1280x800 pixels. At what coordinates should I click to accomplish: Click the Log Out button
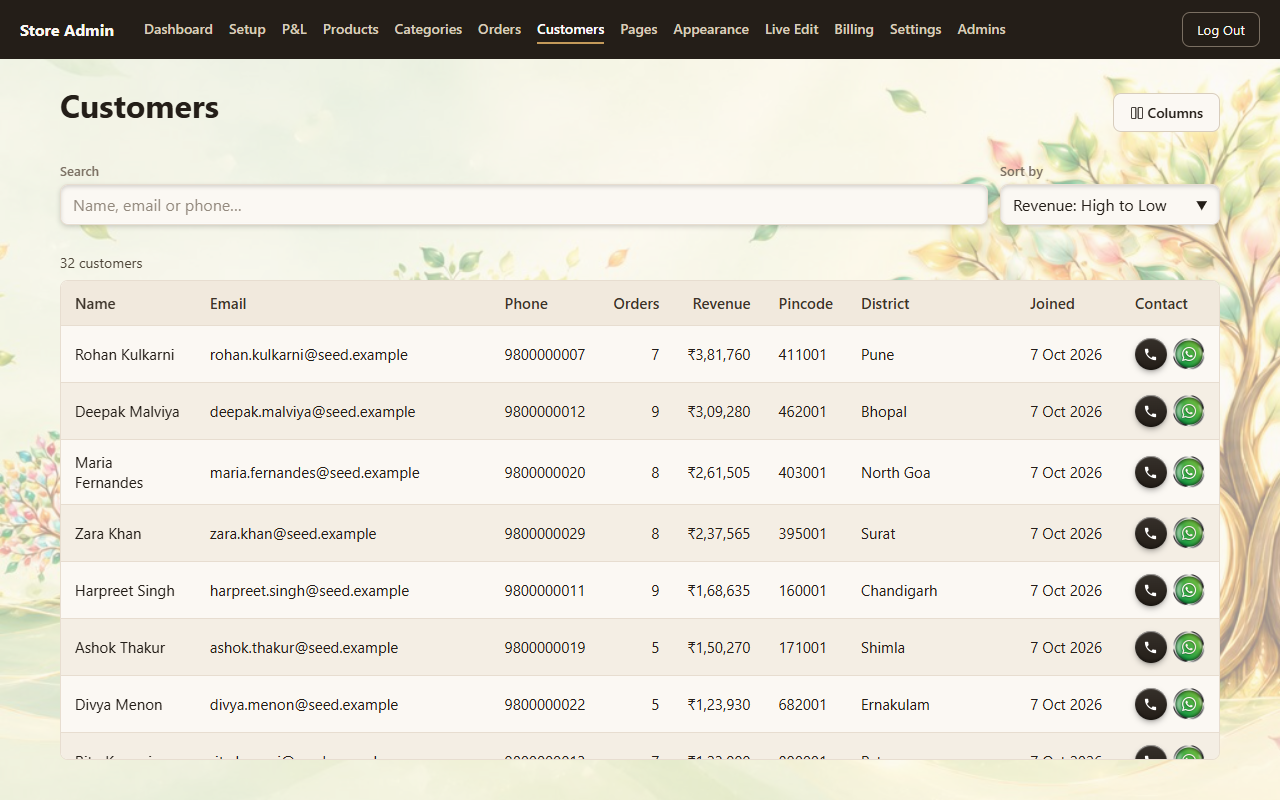coord(1221,30)
